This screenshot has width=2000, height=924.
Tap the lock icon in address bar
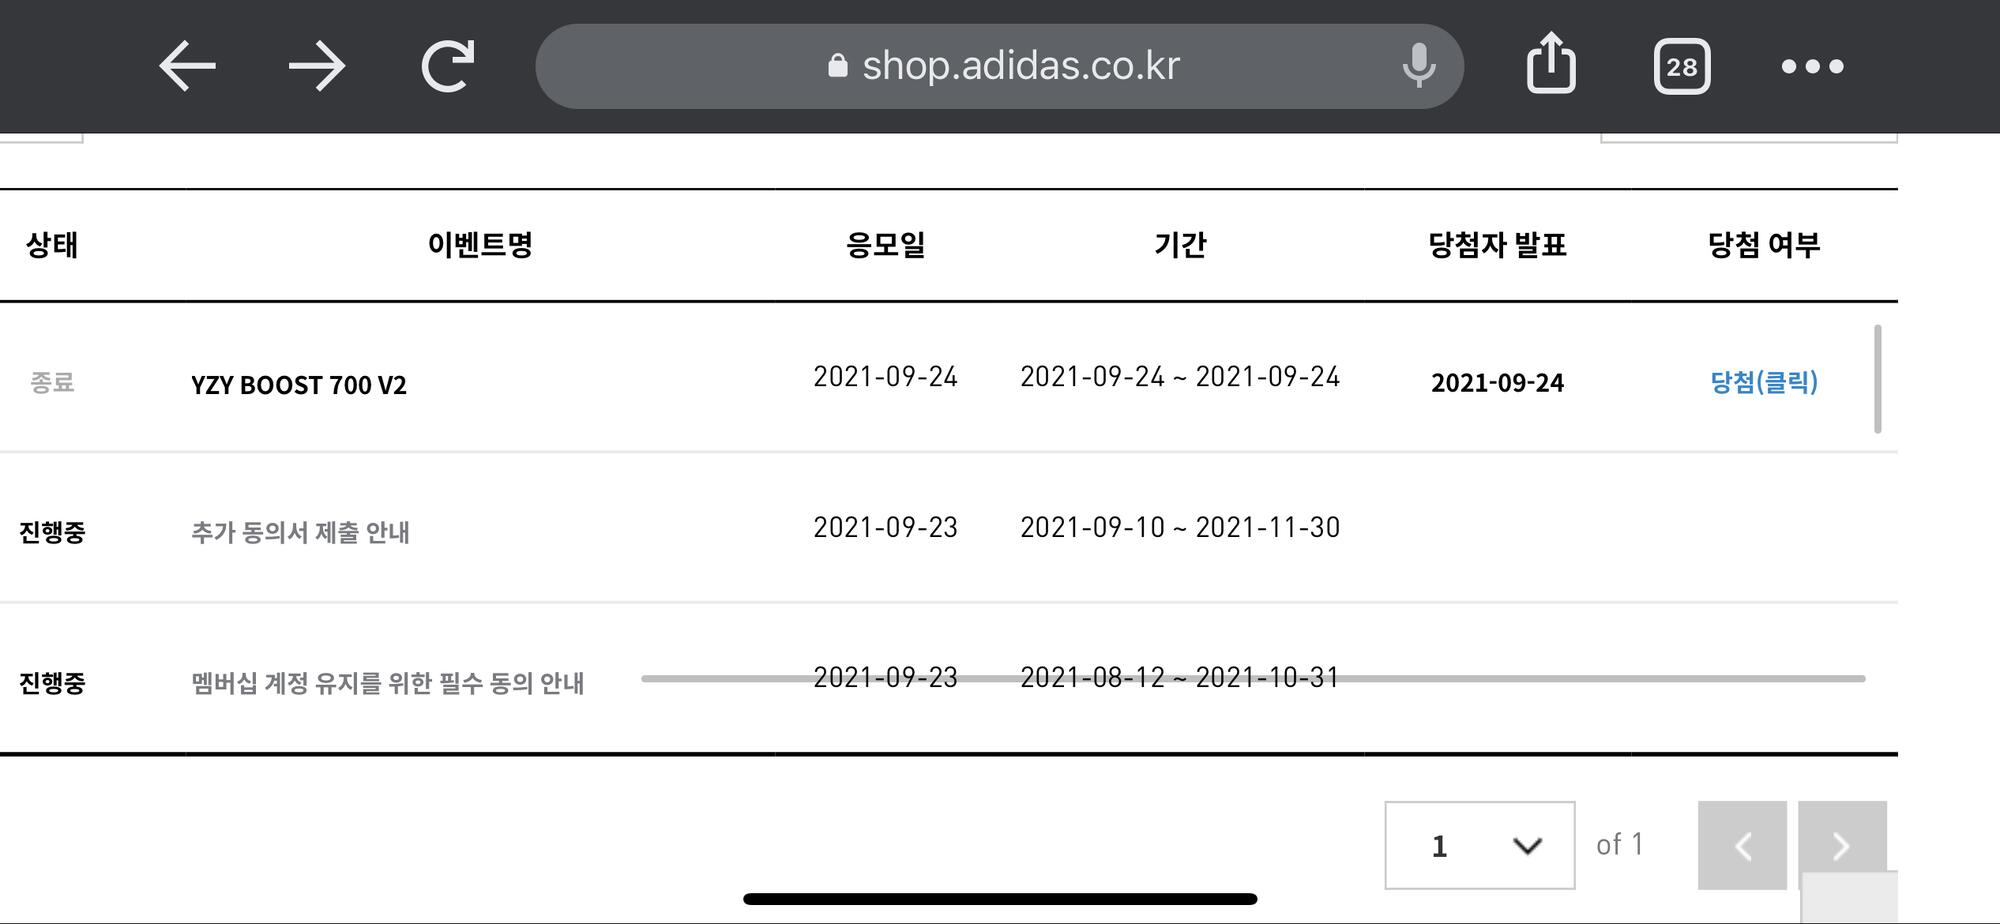(838, 66)
